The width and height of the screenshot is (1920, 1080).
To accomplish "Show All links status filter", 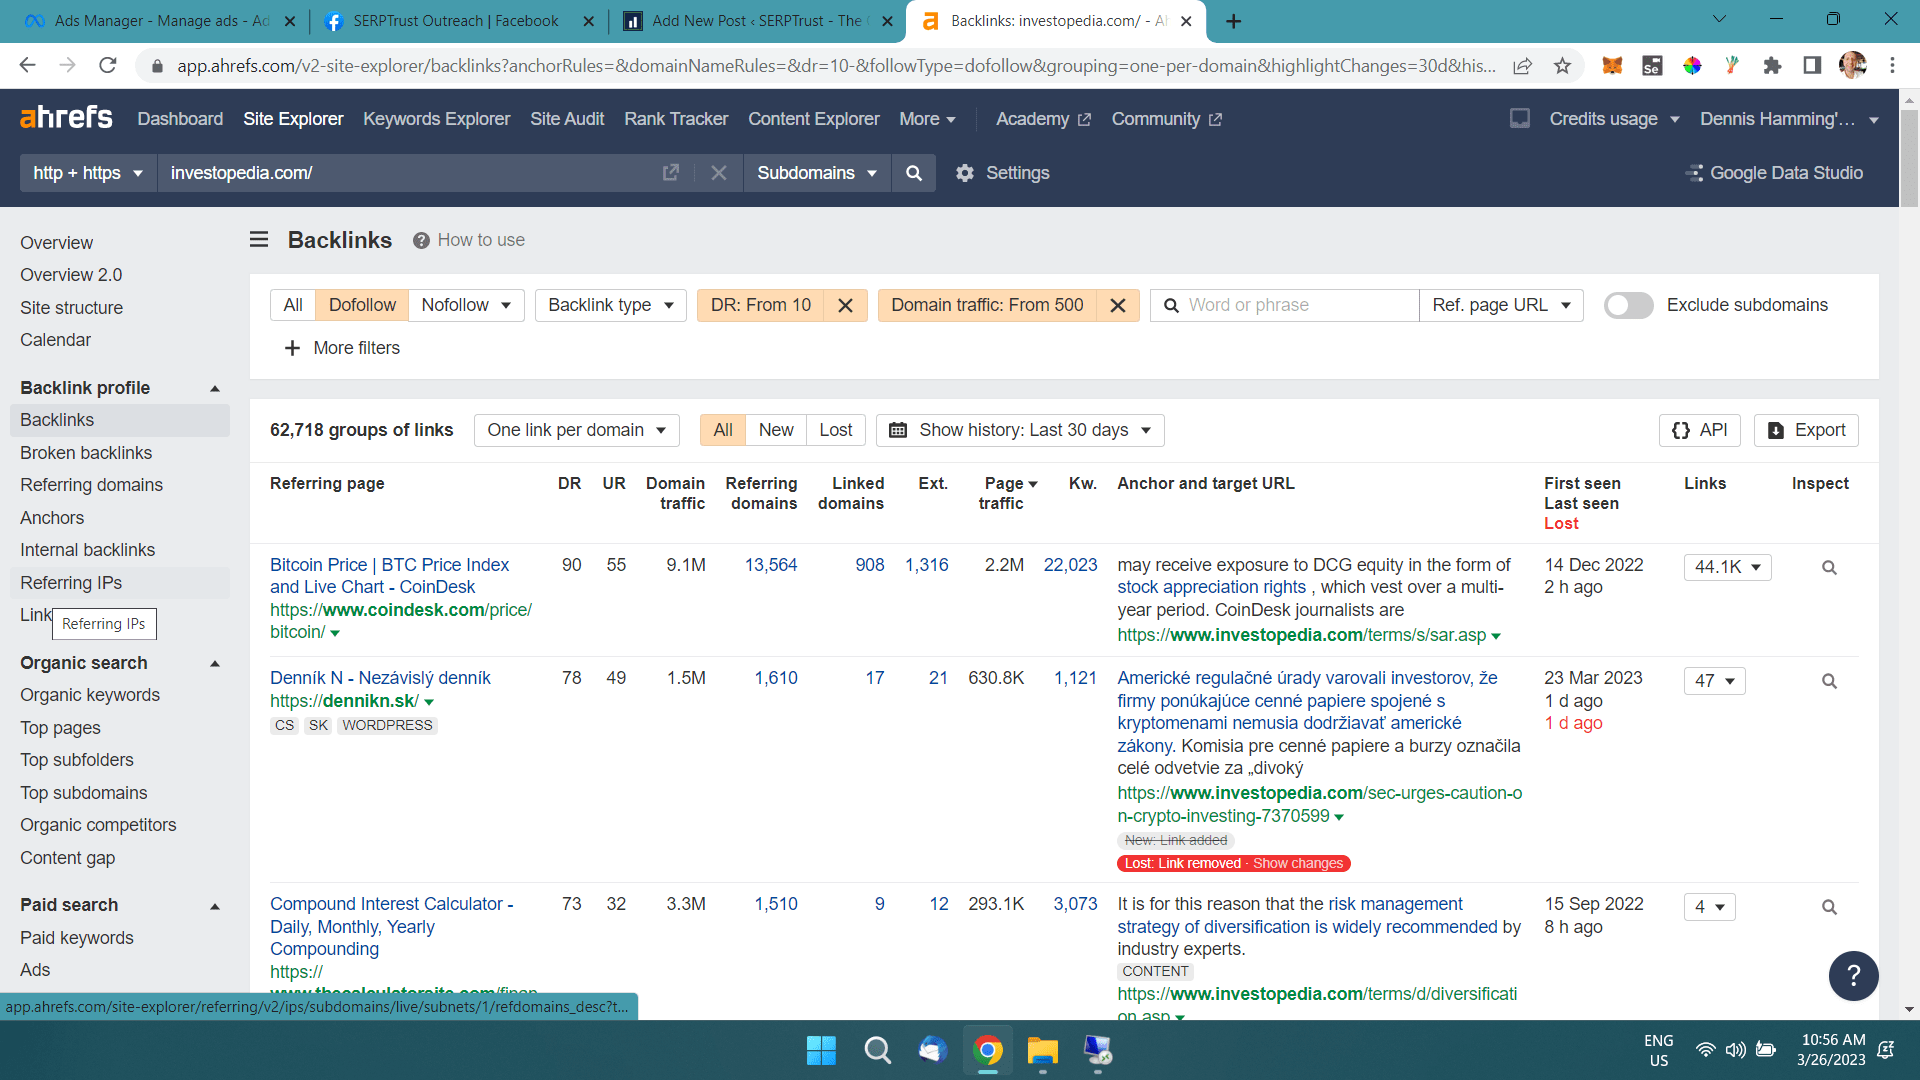I will [723, 431].
